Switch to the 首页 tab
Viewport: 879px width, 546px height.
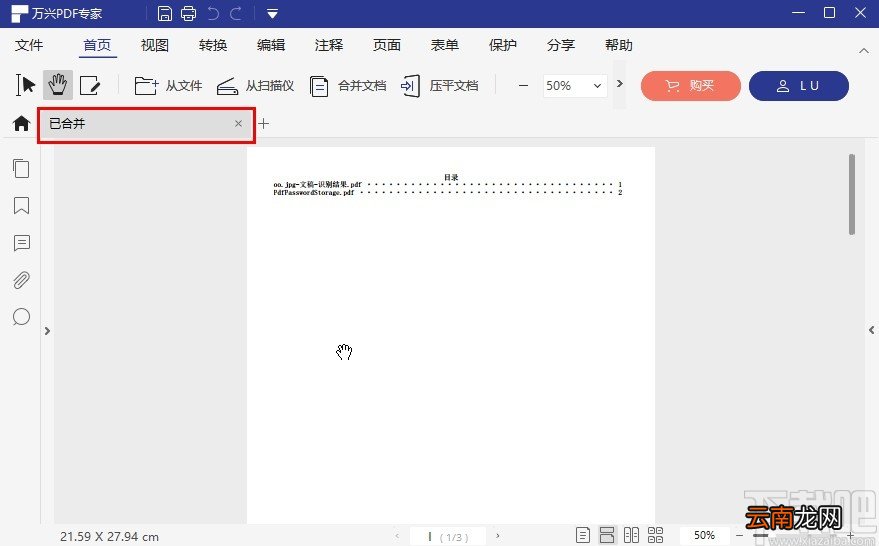click(x=97, y=45)
